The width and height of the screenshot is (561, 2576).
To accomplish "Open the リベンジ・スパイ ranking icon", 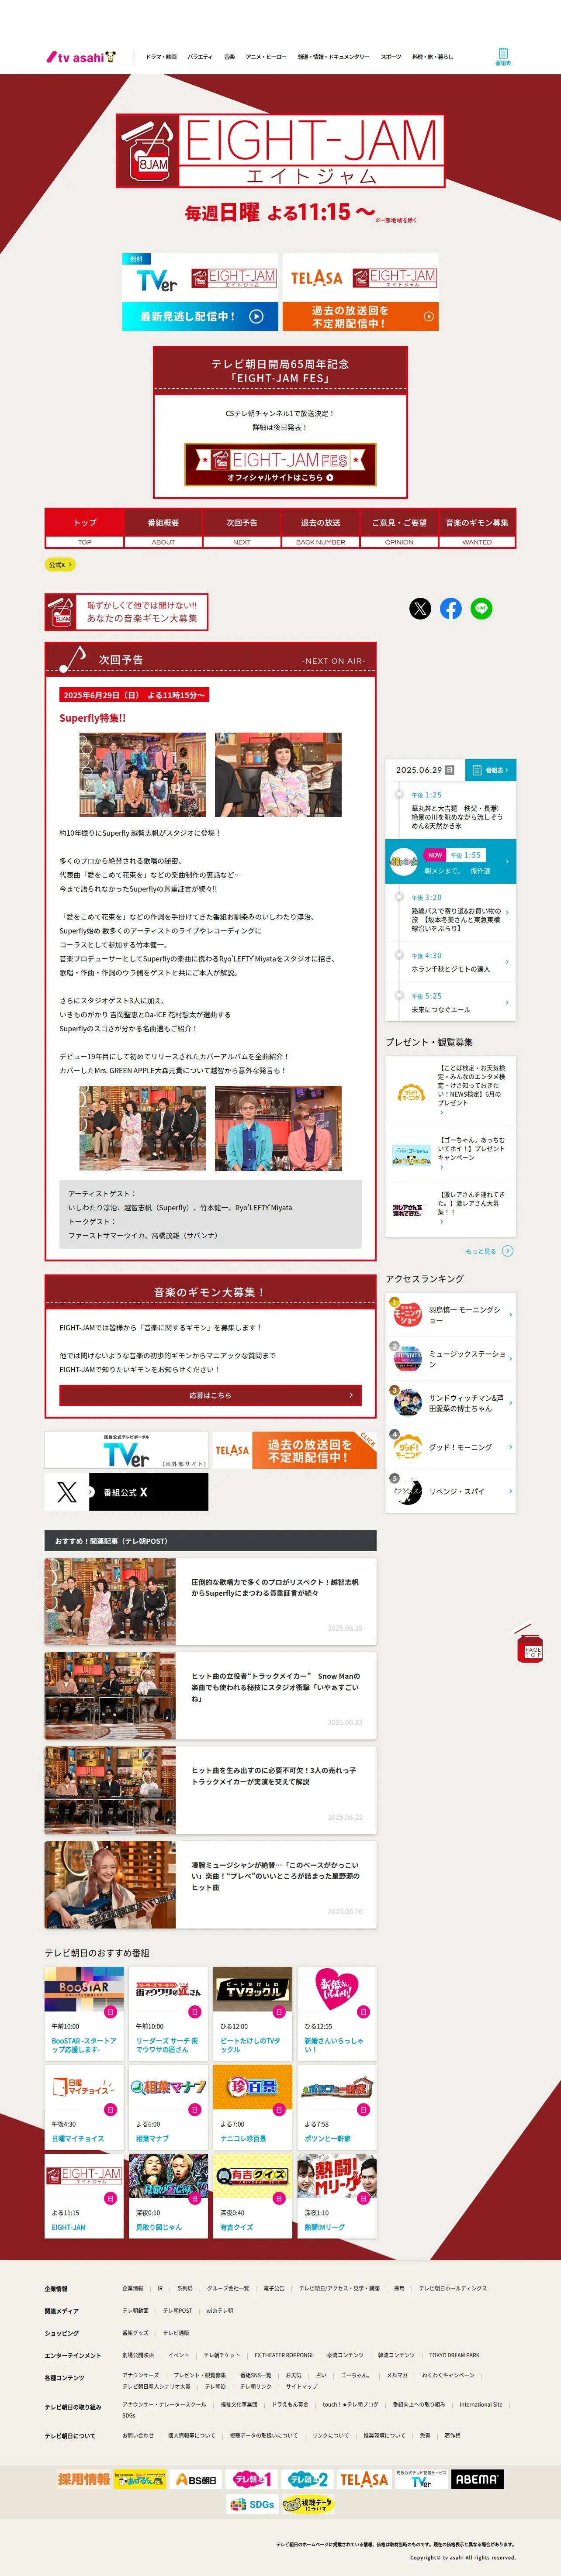I will 407,1491.
